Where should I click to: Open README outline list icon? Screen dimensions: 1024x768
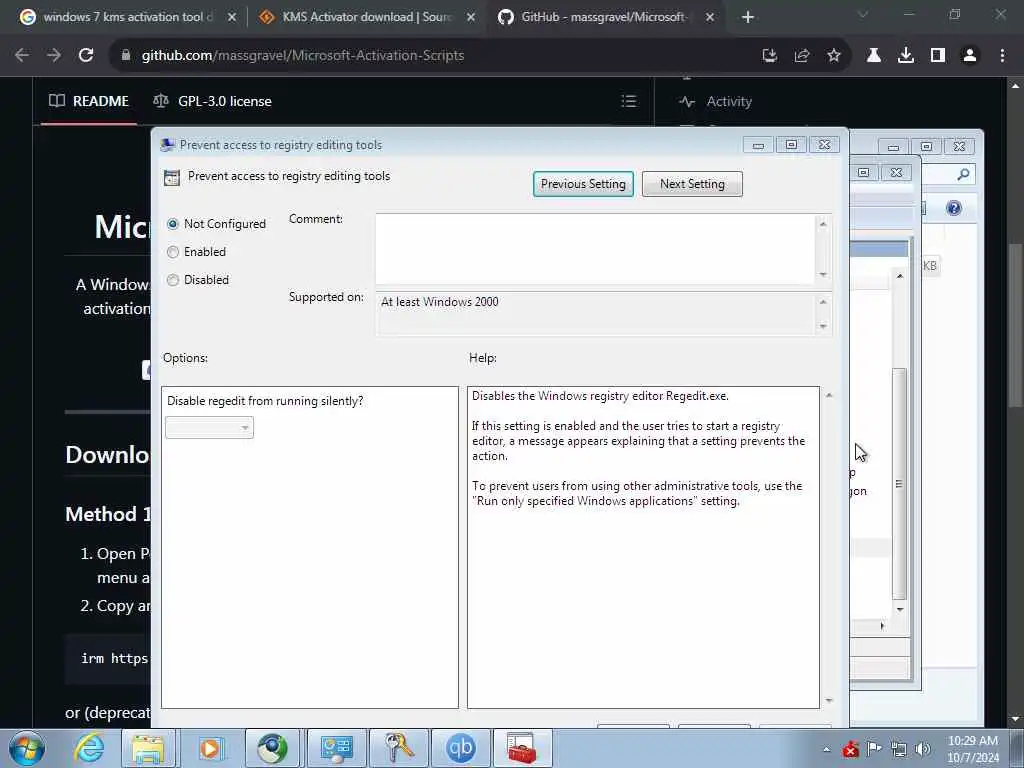click(629, 101)
